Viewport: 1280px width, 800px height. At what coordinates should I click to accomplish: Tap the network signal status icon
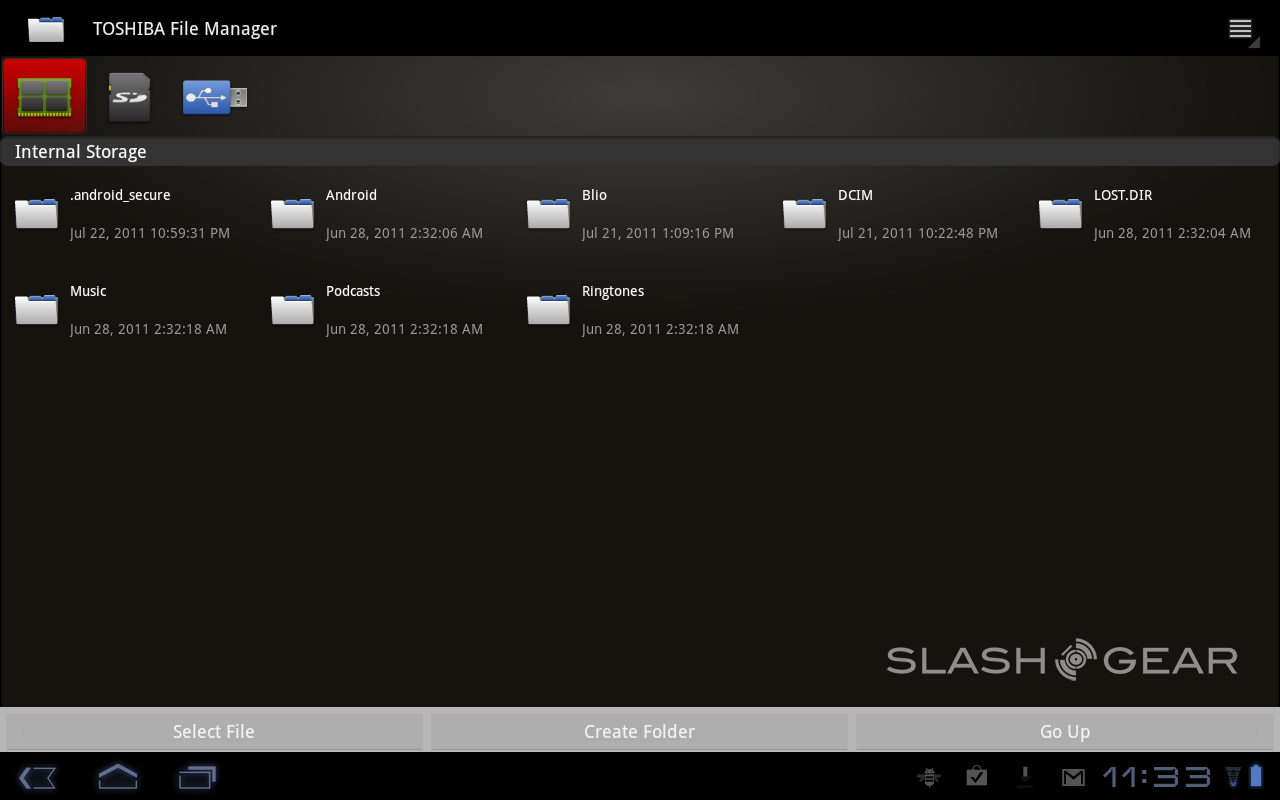pos(1233,777)
